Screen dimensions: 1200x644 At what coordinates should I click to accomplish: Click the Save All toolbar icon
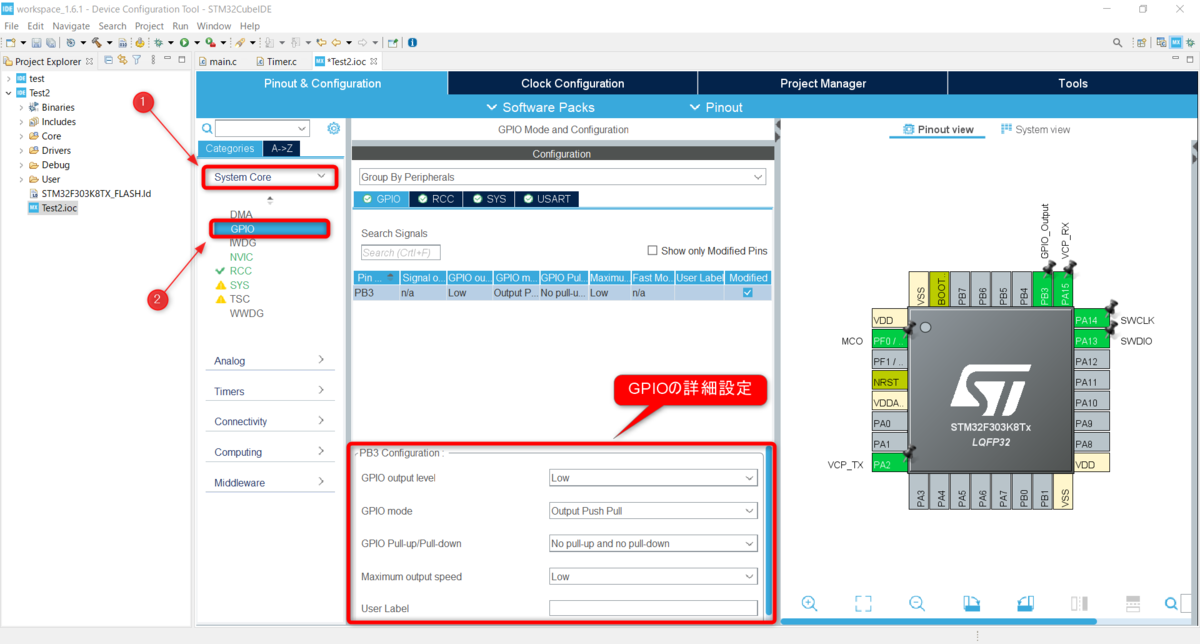[50, 43]
